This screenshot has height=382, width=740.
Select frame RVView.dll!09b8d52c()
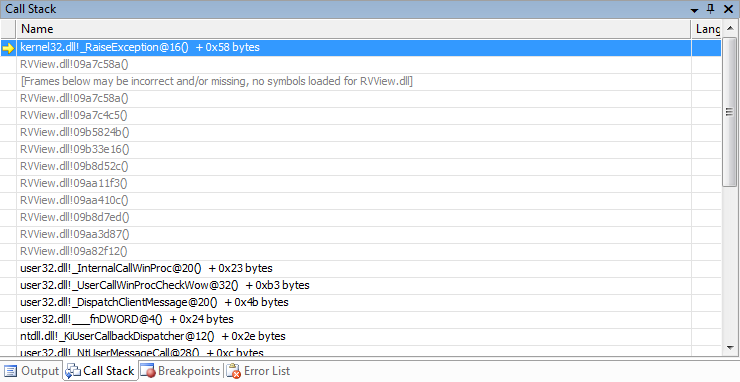click(361, 166)
